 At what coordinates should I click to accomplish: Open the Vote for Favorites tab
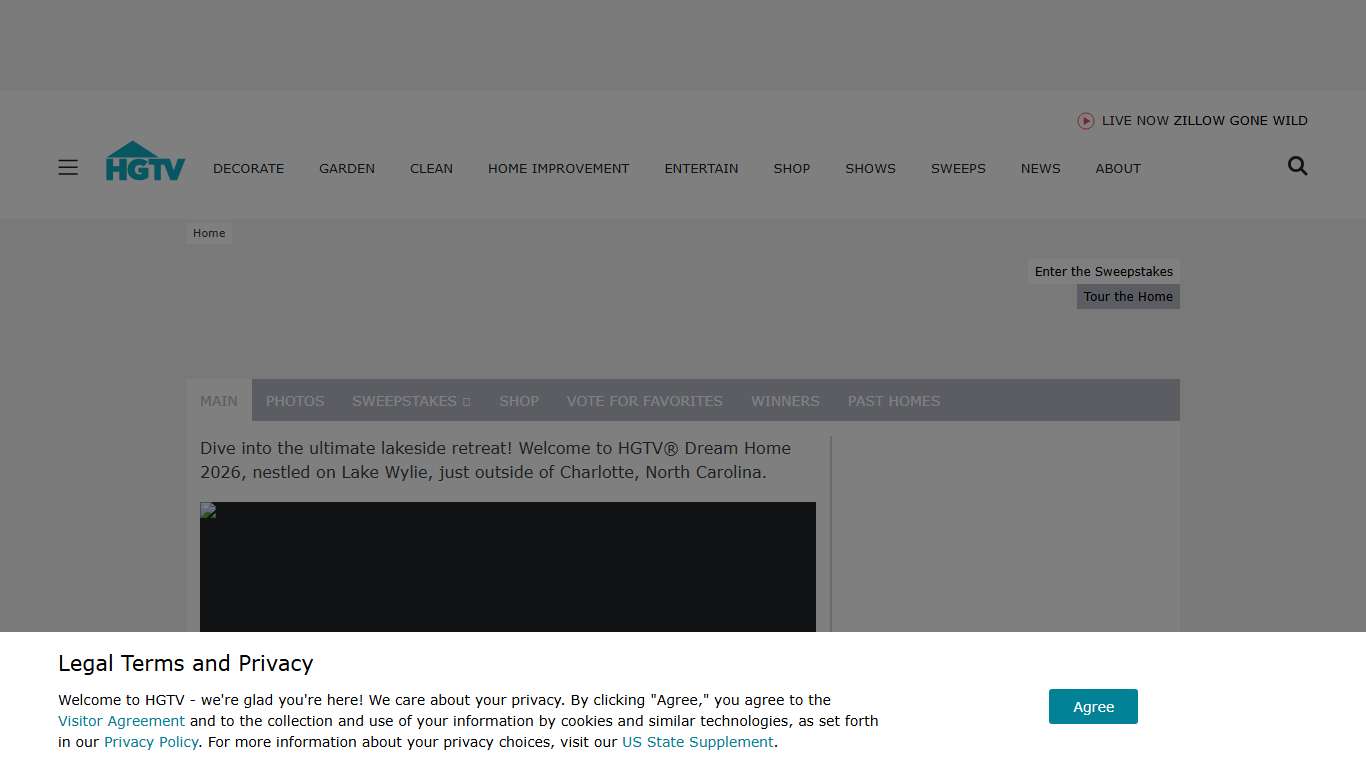(x=644, y=401)
